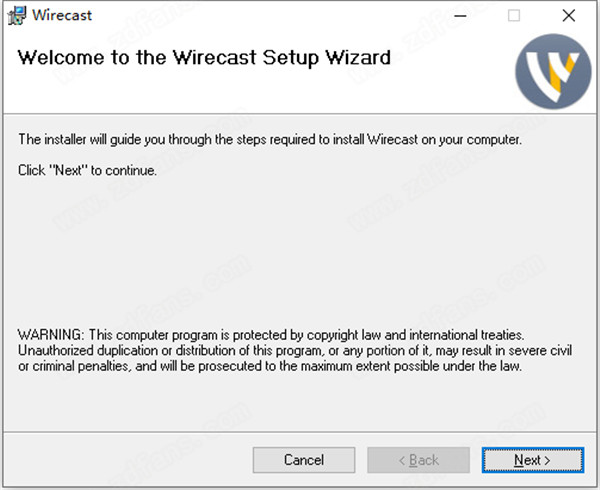Viewport: 600px width, 490px height.
Task: Proceed with the Next button
Action: [533, 460]
